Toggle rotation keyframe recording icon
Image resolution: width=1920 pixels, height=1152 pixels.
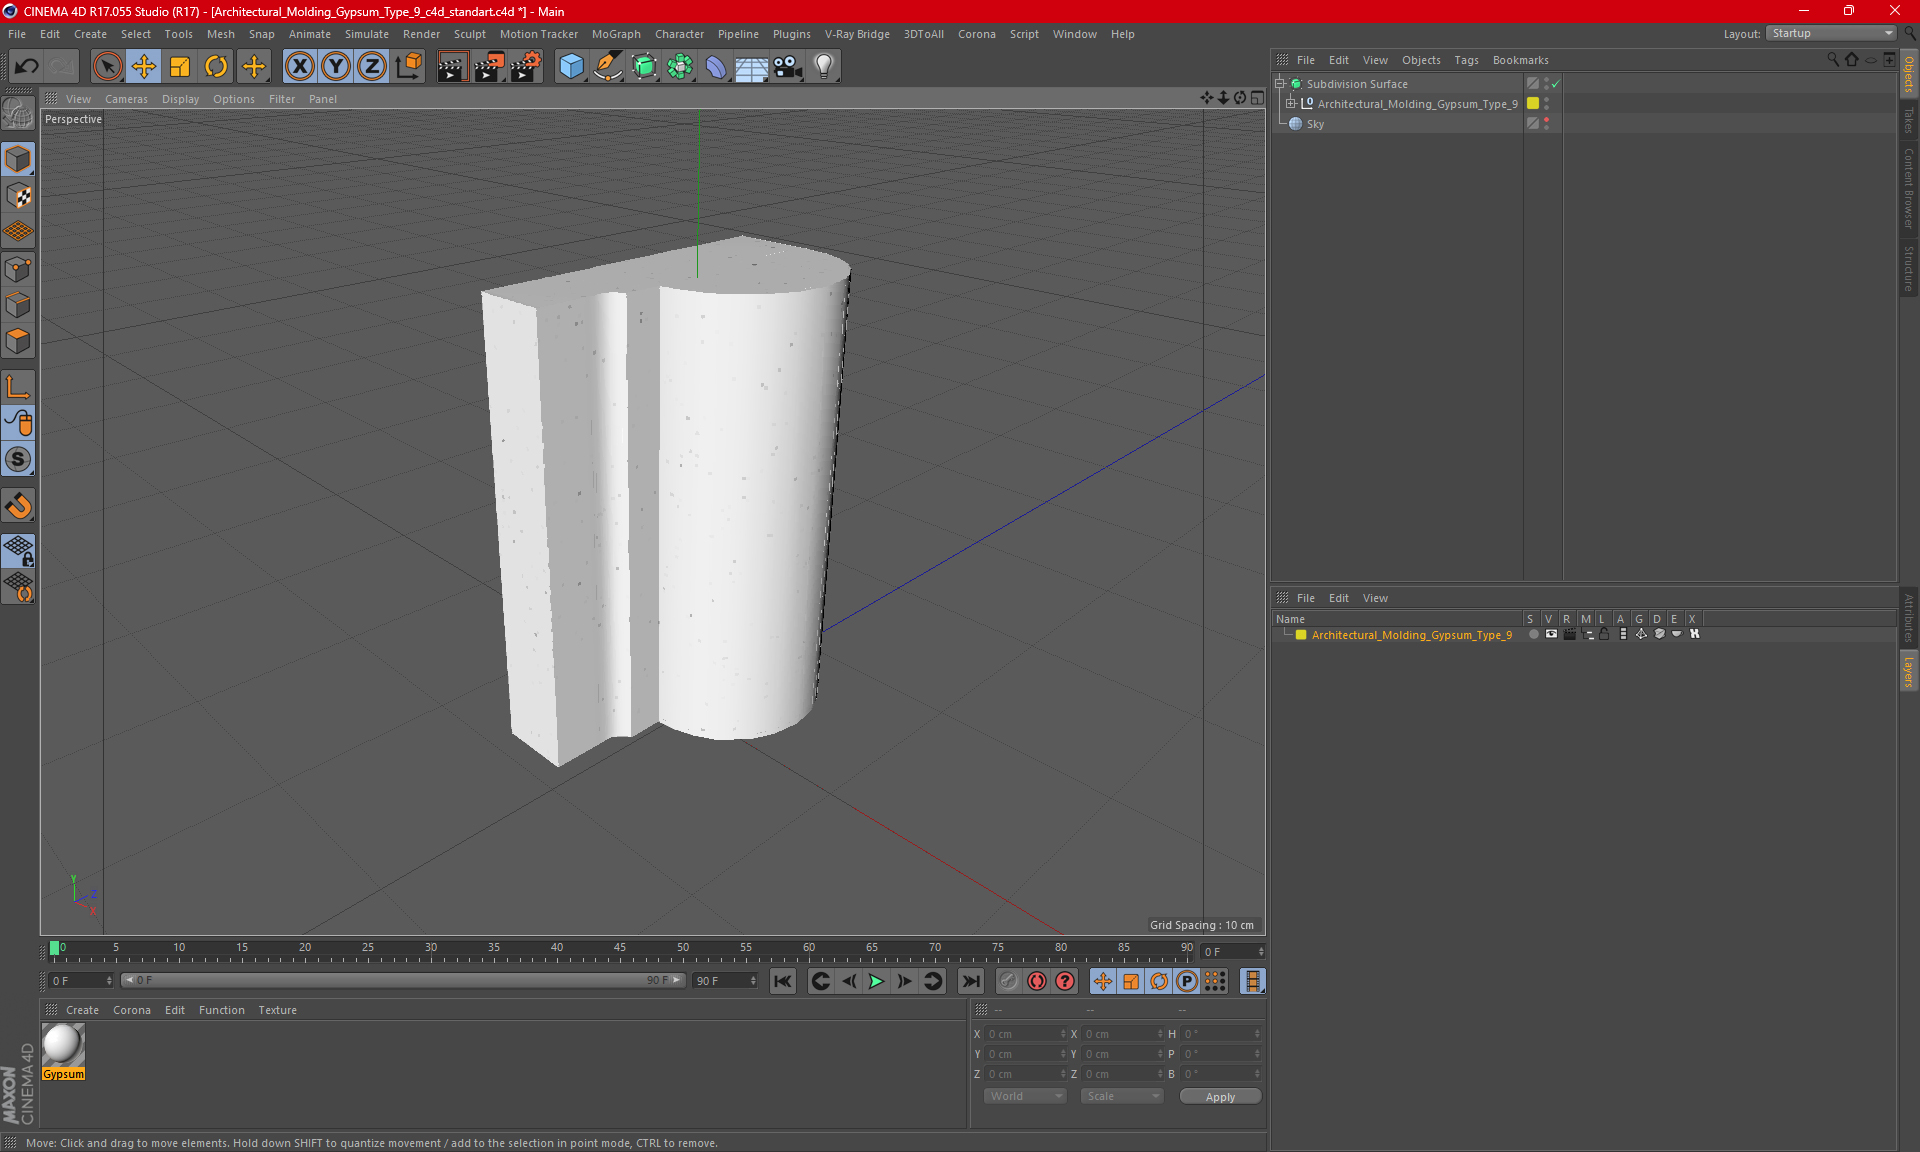(1159, 981)
